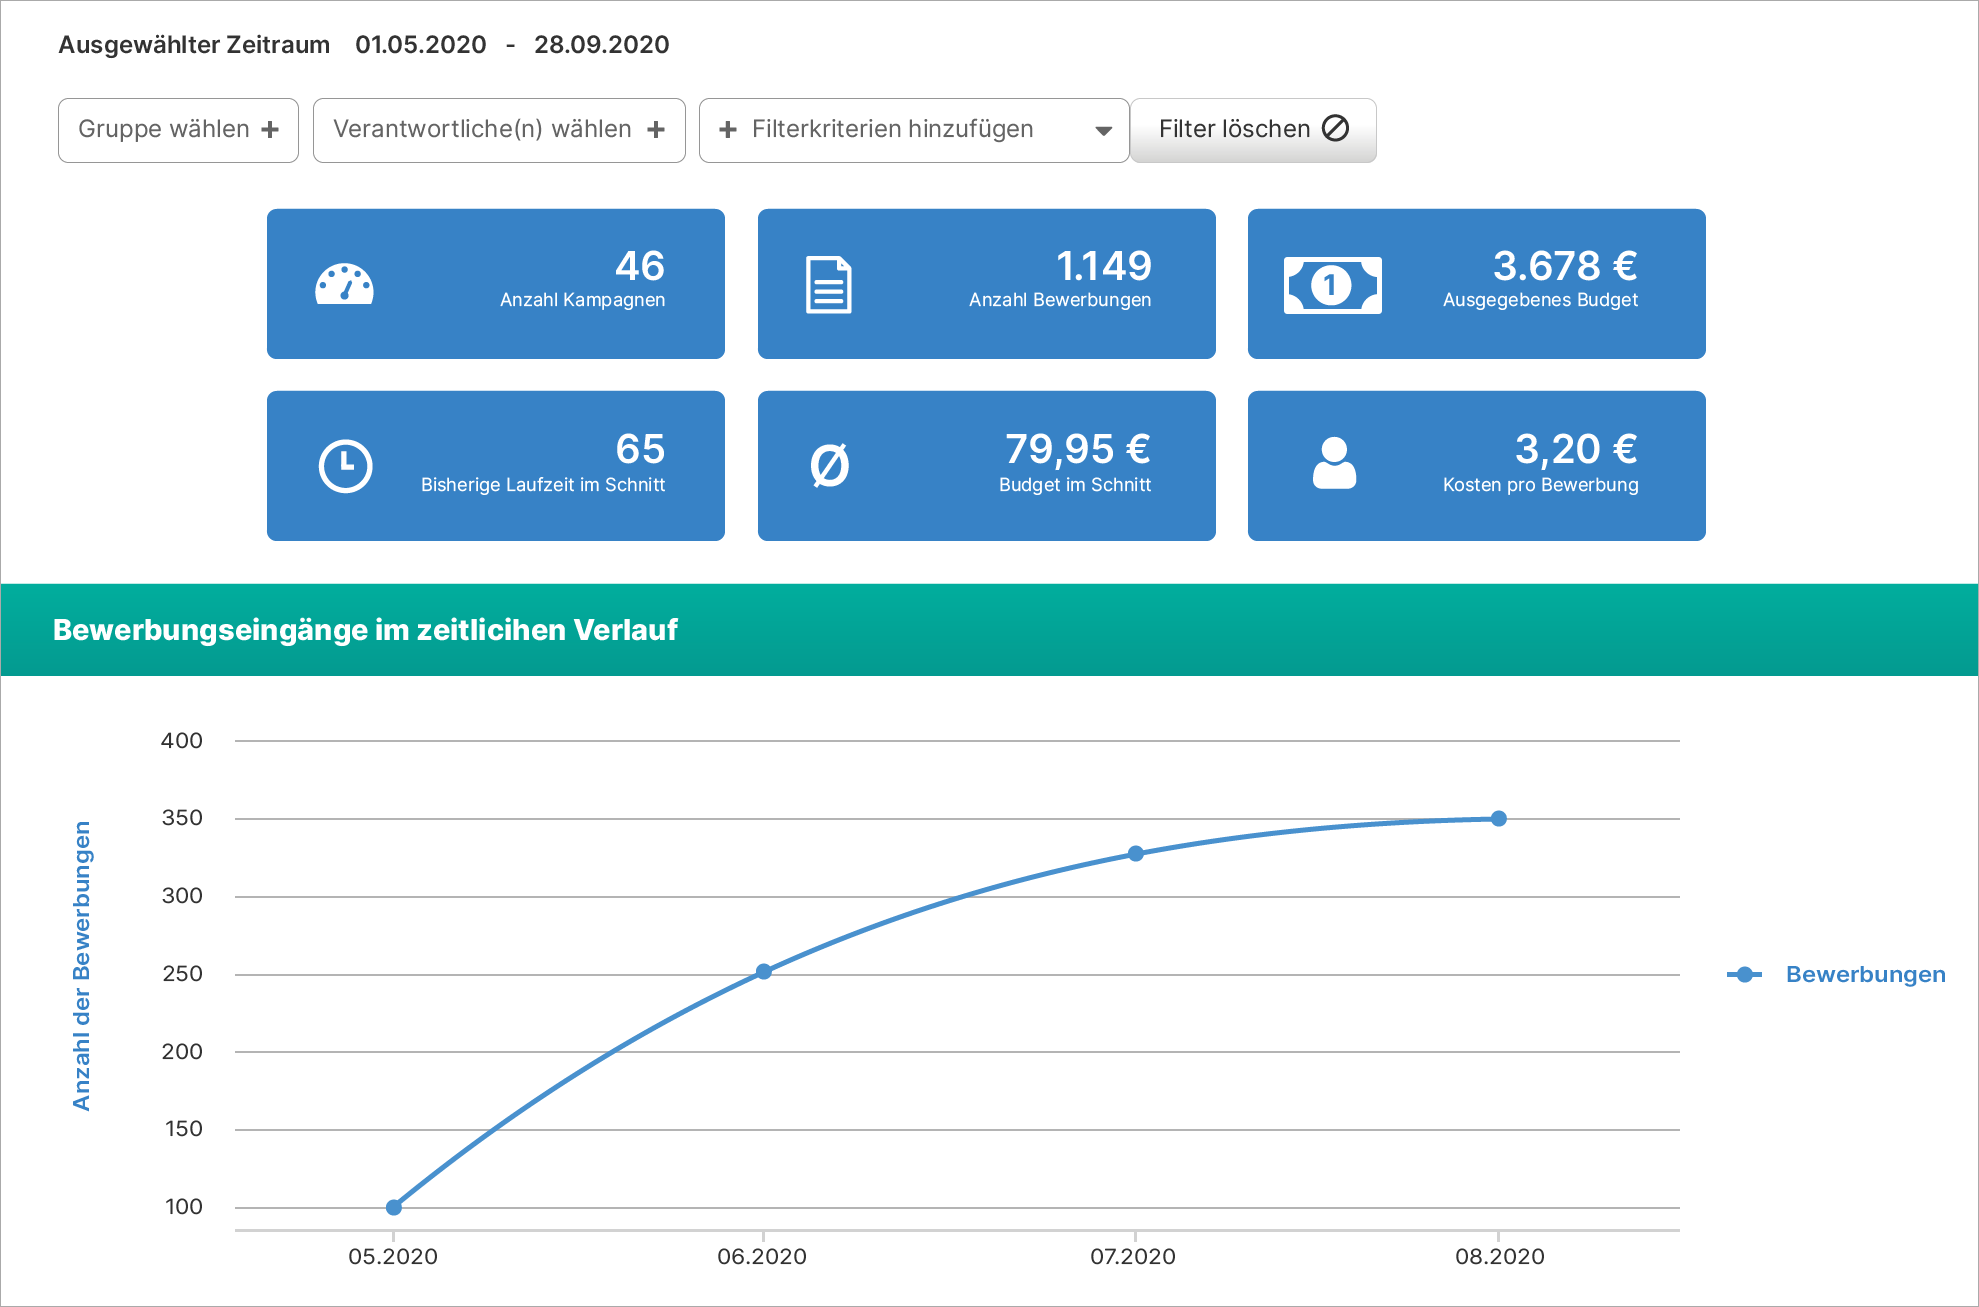Click the 65 Bisherige Laufzeit value
Viewport: 1979px width, 1307px height.
640,449
